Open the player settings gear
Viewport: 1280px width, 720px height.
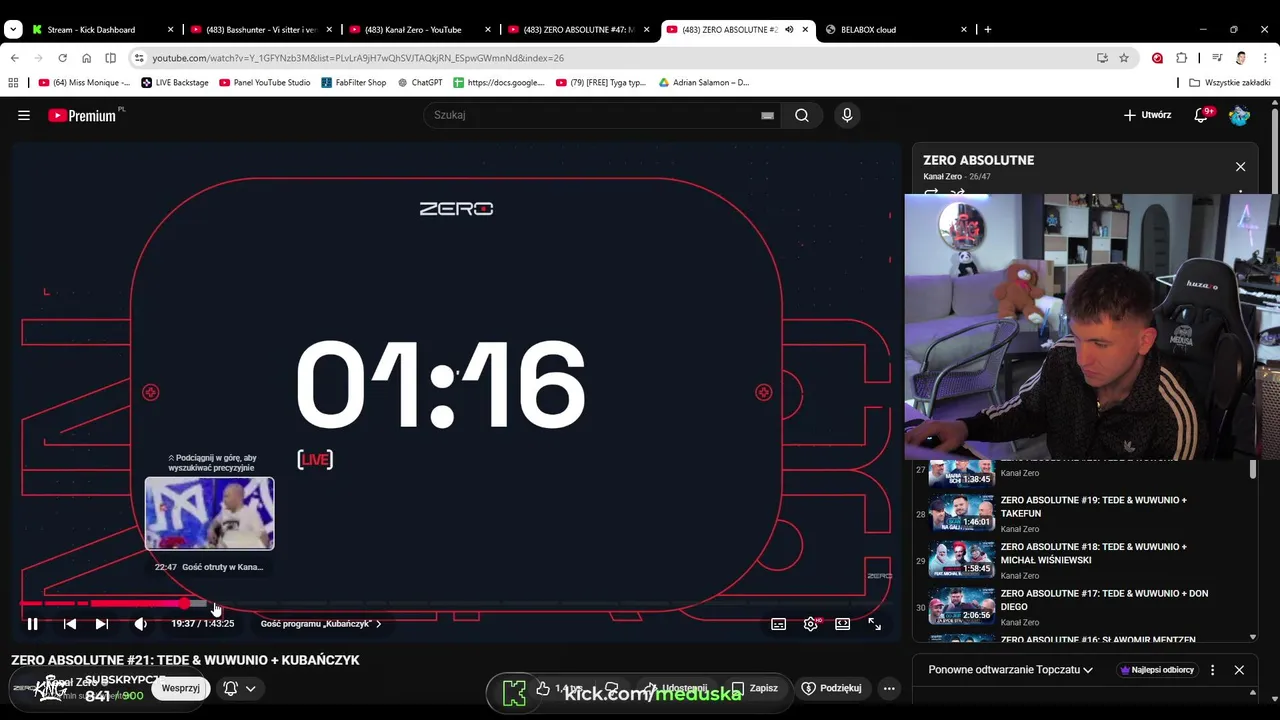[811, 624]
